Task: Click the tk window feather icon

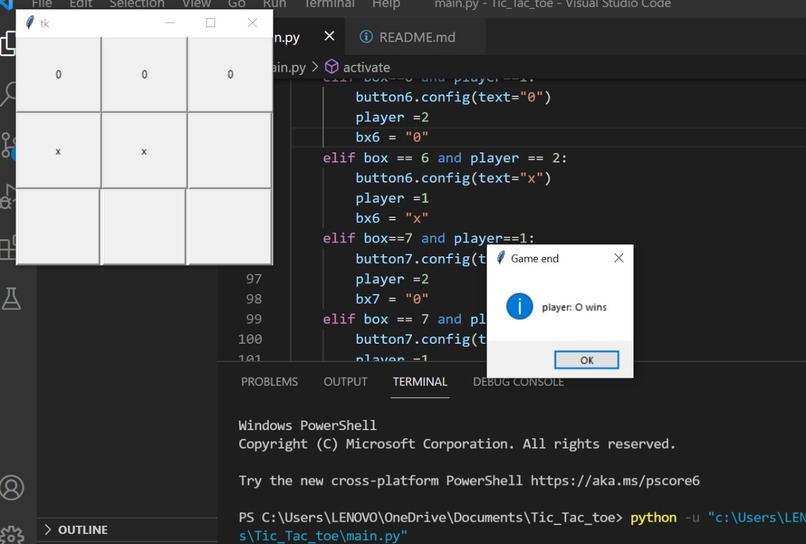Action: pyautogui.click(x=29, y=23)
